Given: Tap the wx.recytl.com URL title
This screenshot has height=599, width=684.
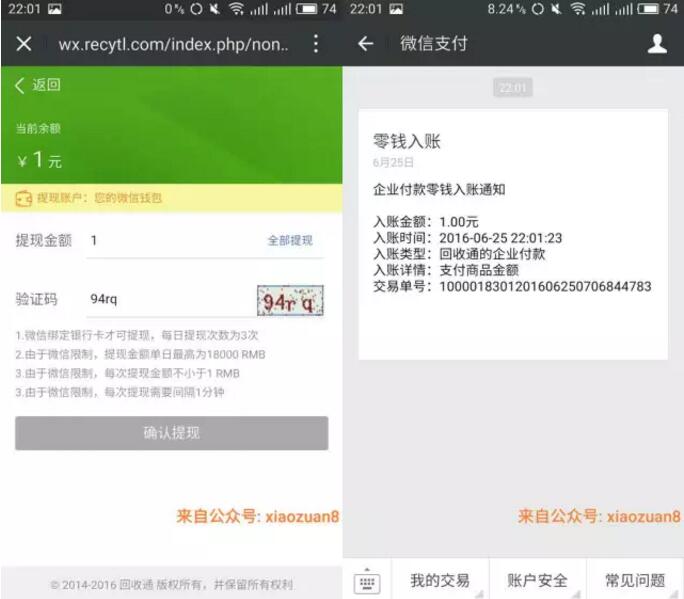Looking at the screenshot, I should click(x=173, y=44).
